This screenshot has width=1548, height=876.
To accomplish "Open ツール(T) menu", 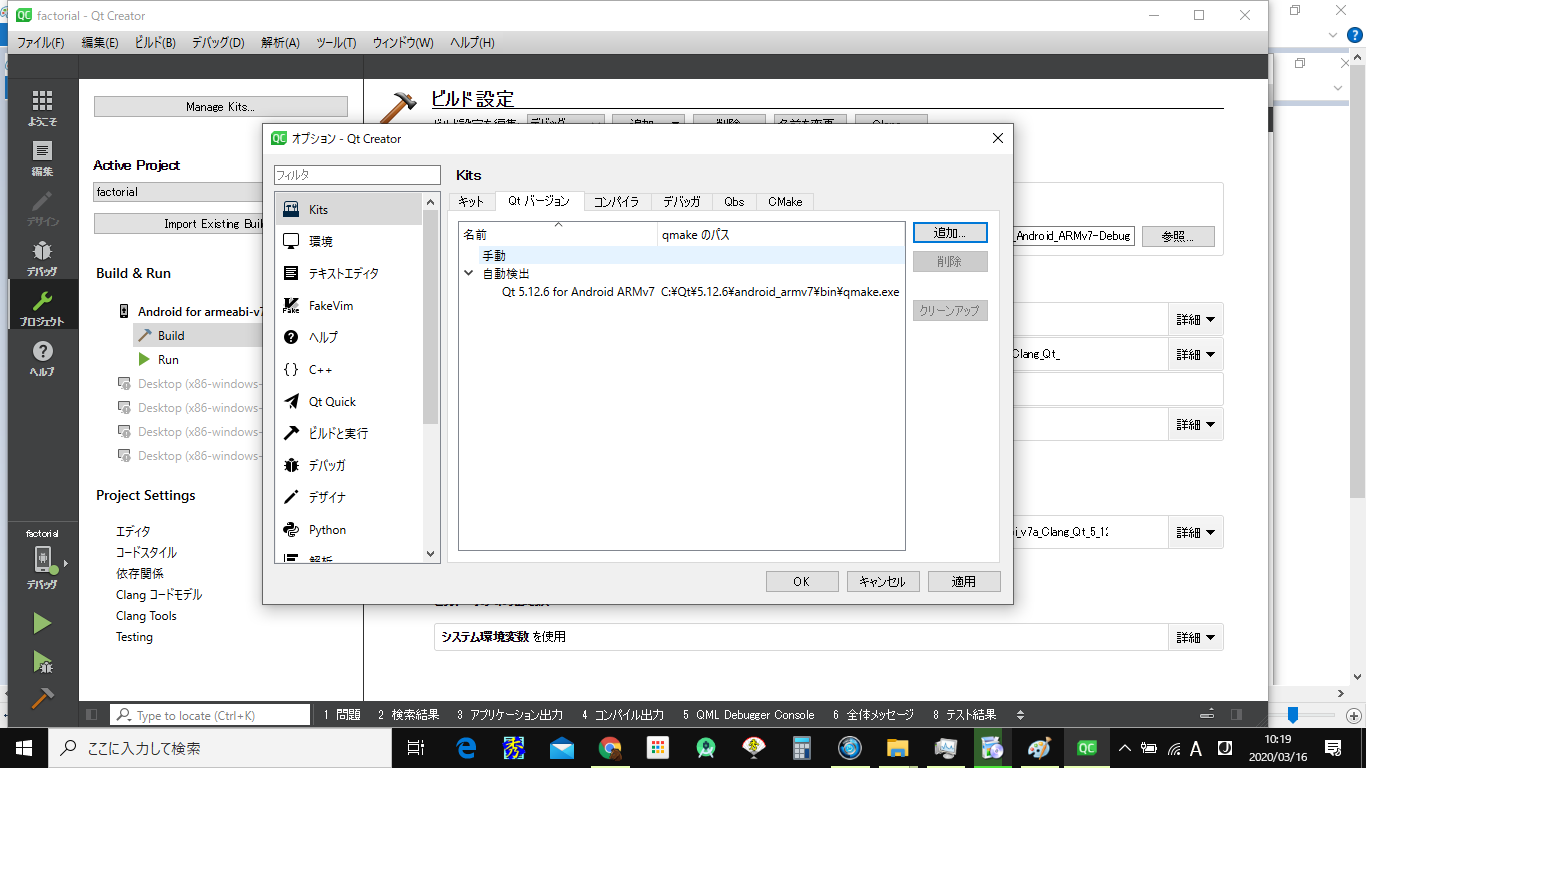I will point(336,42).
